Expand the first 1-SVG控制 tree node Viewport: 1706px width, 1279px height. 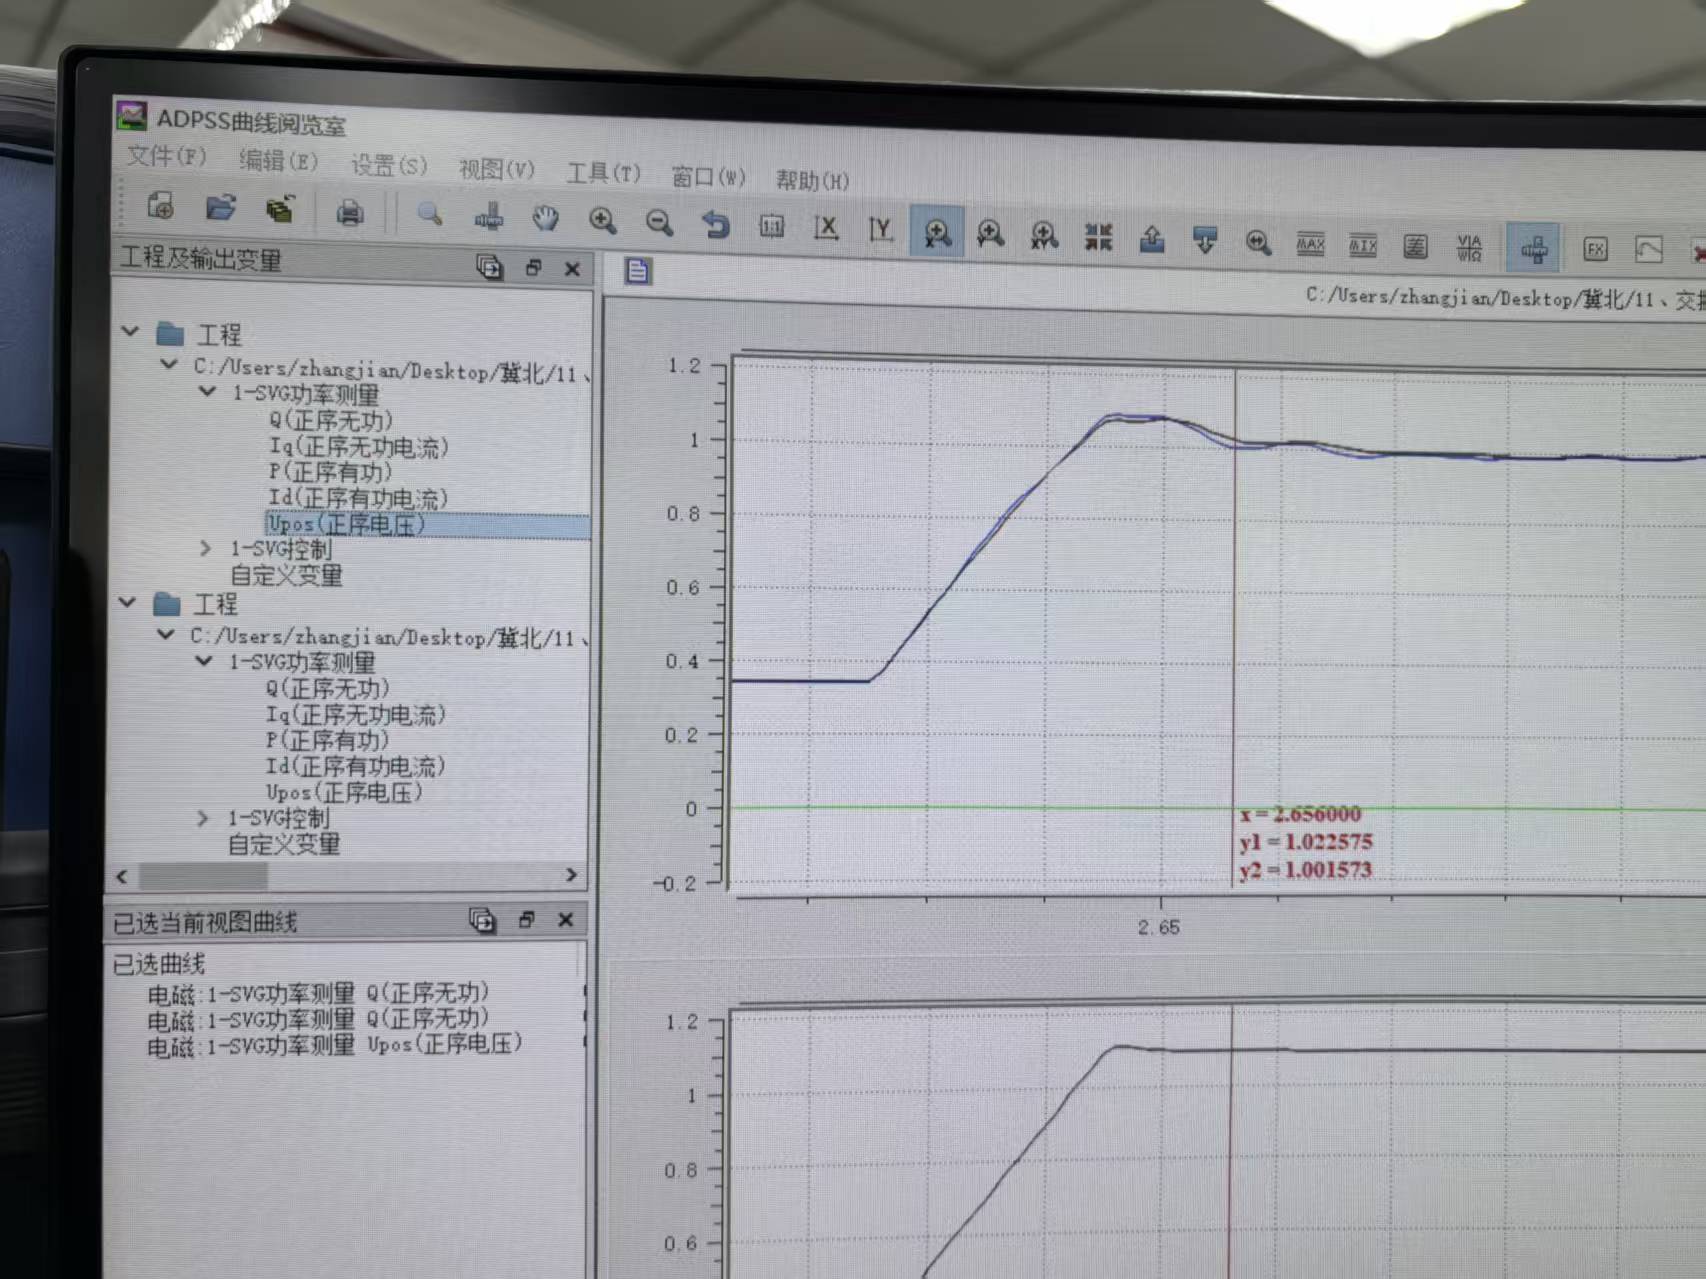click(205, 548)
